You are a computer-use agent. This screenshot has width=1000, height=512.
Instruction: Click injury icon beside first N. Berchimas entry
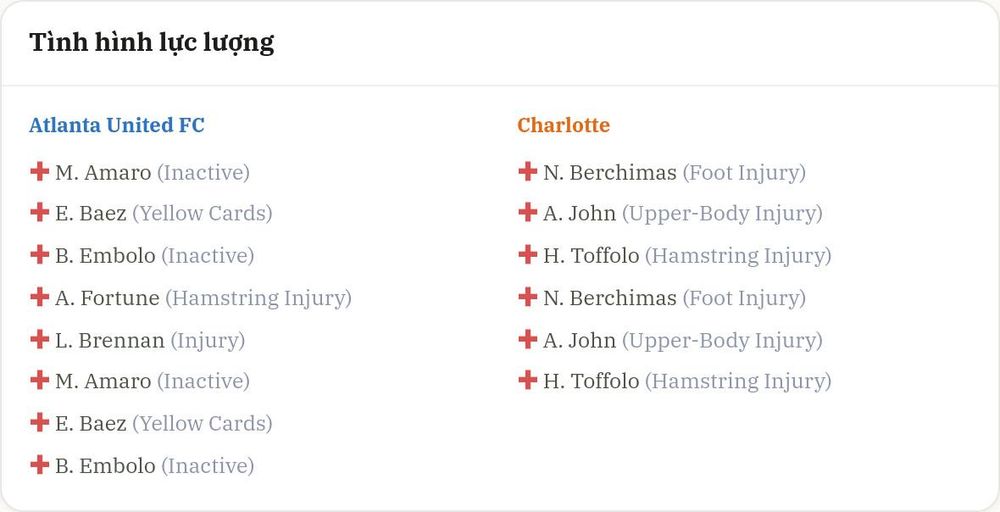[x=527, y=172]
